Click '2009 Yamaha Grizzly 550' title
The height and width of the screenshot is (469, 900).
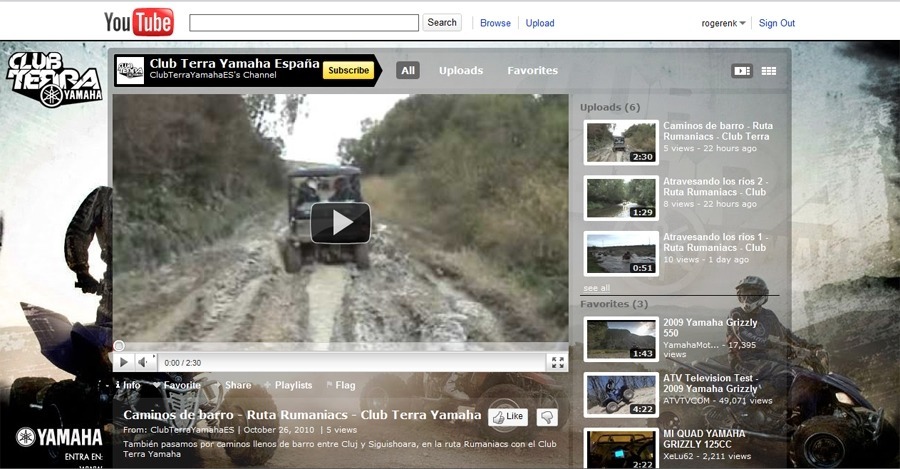pyautogui.click(x=710, y=328)
